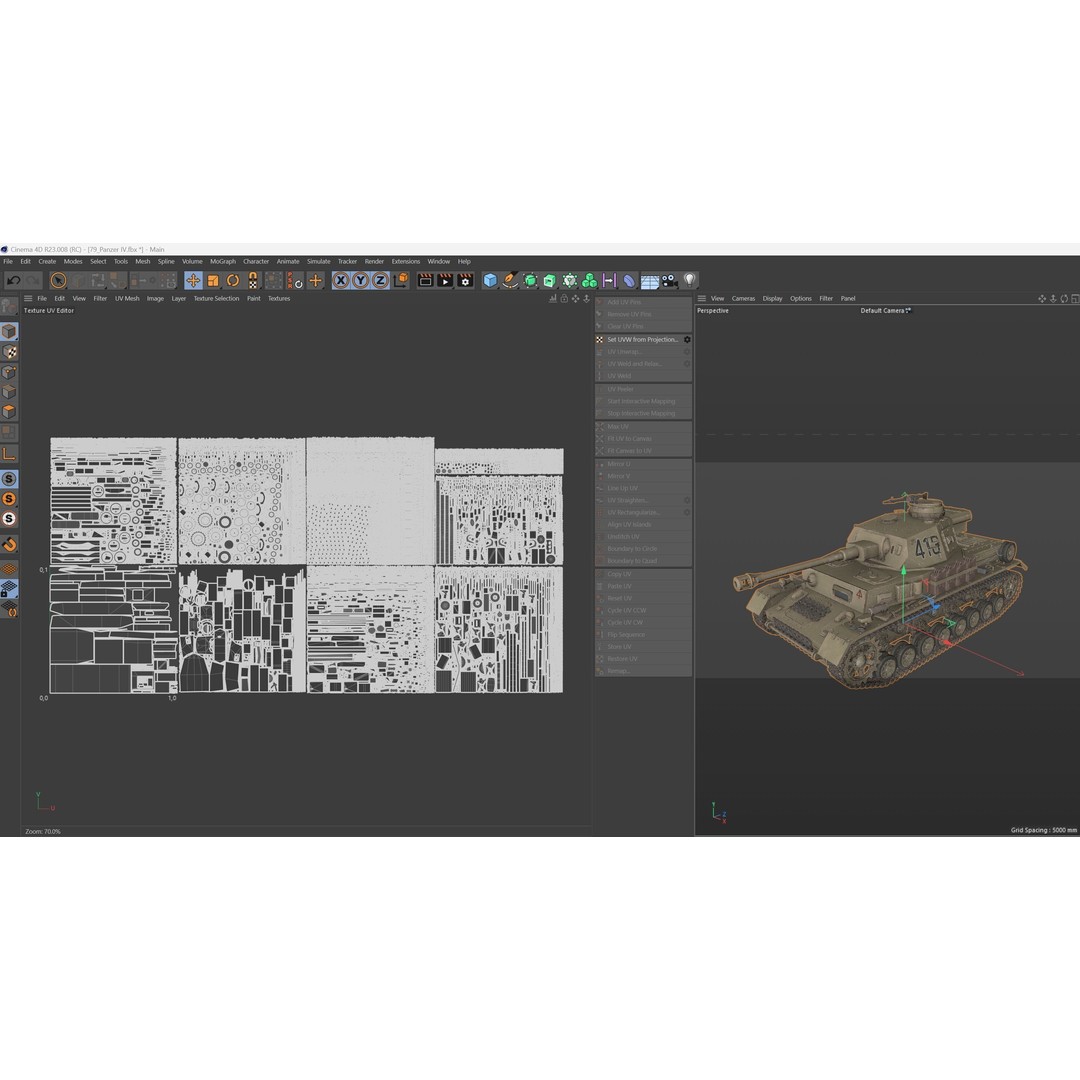Select the Rotate tool in the toolbar
The image size is (1080, 1080).
coord(233,280)
